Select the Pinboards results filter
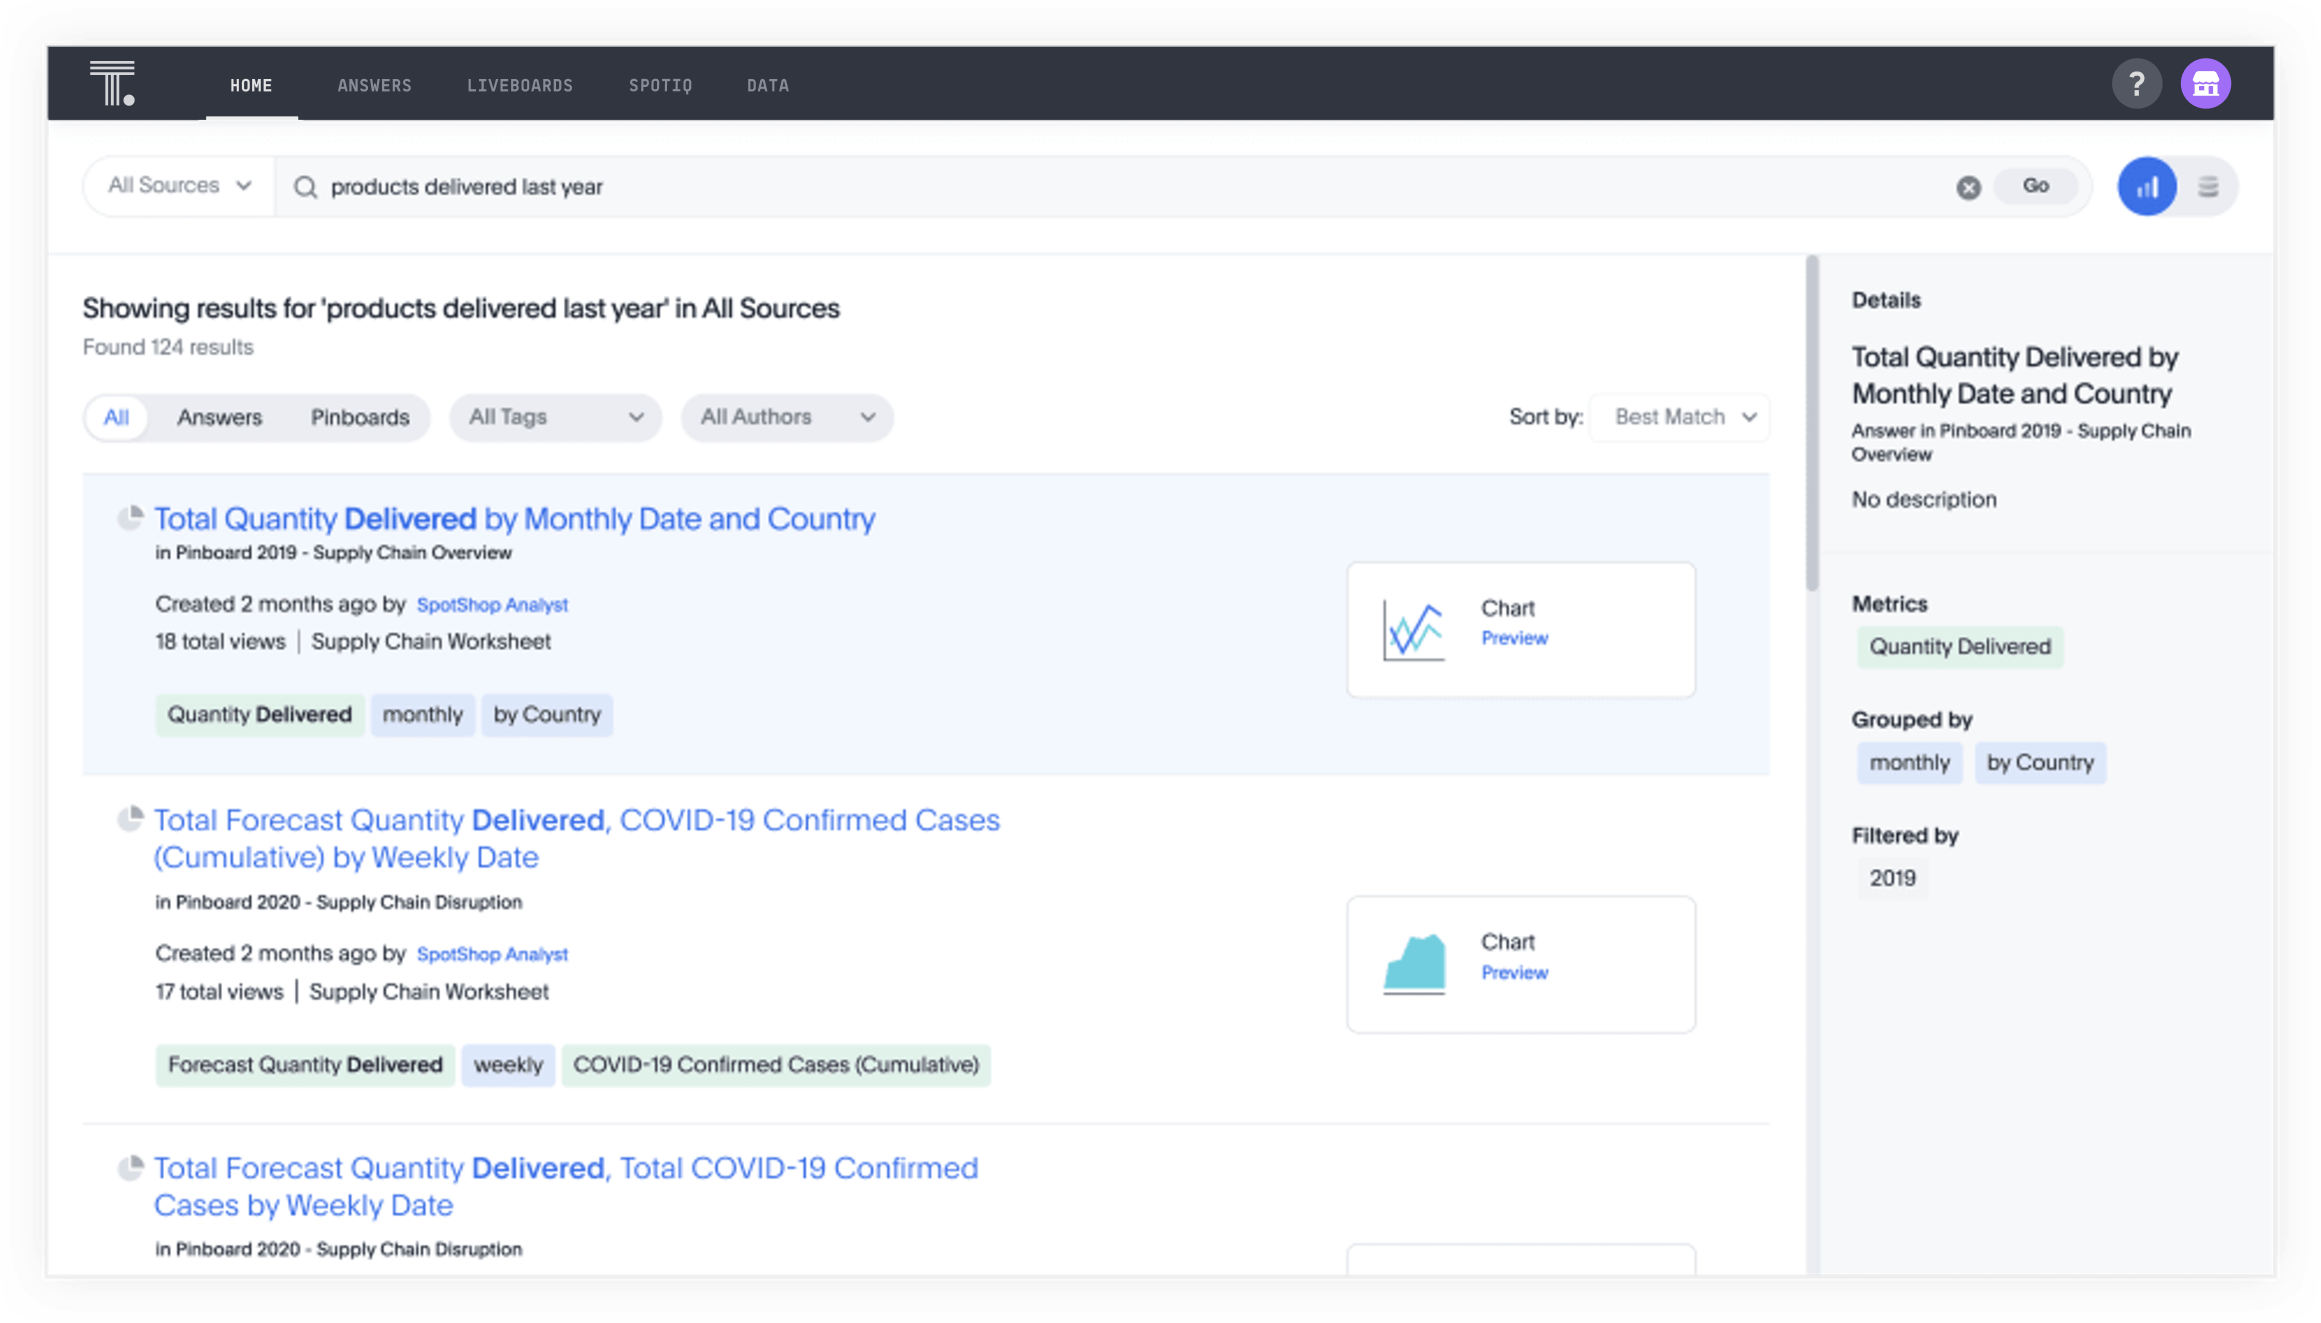This screenshot has width=2321, height=1323. (x=360, y=417)
